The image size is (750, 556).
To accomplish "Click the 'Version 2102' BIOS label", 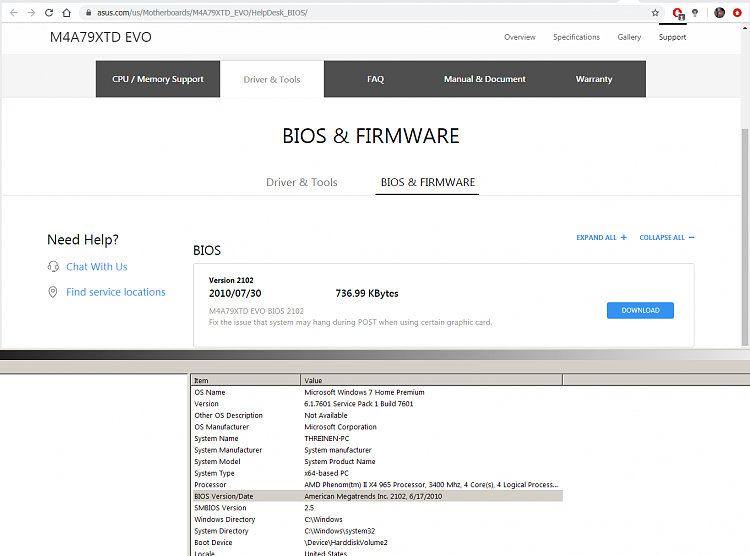I will tap(231, 280).
